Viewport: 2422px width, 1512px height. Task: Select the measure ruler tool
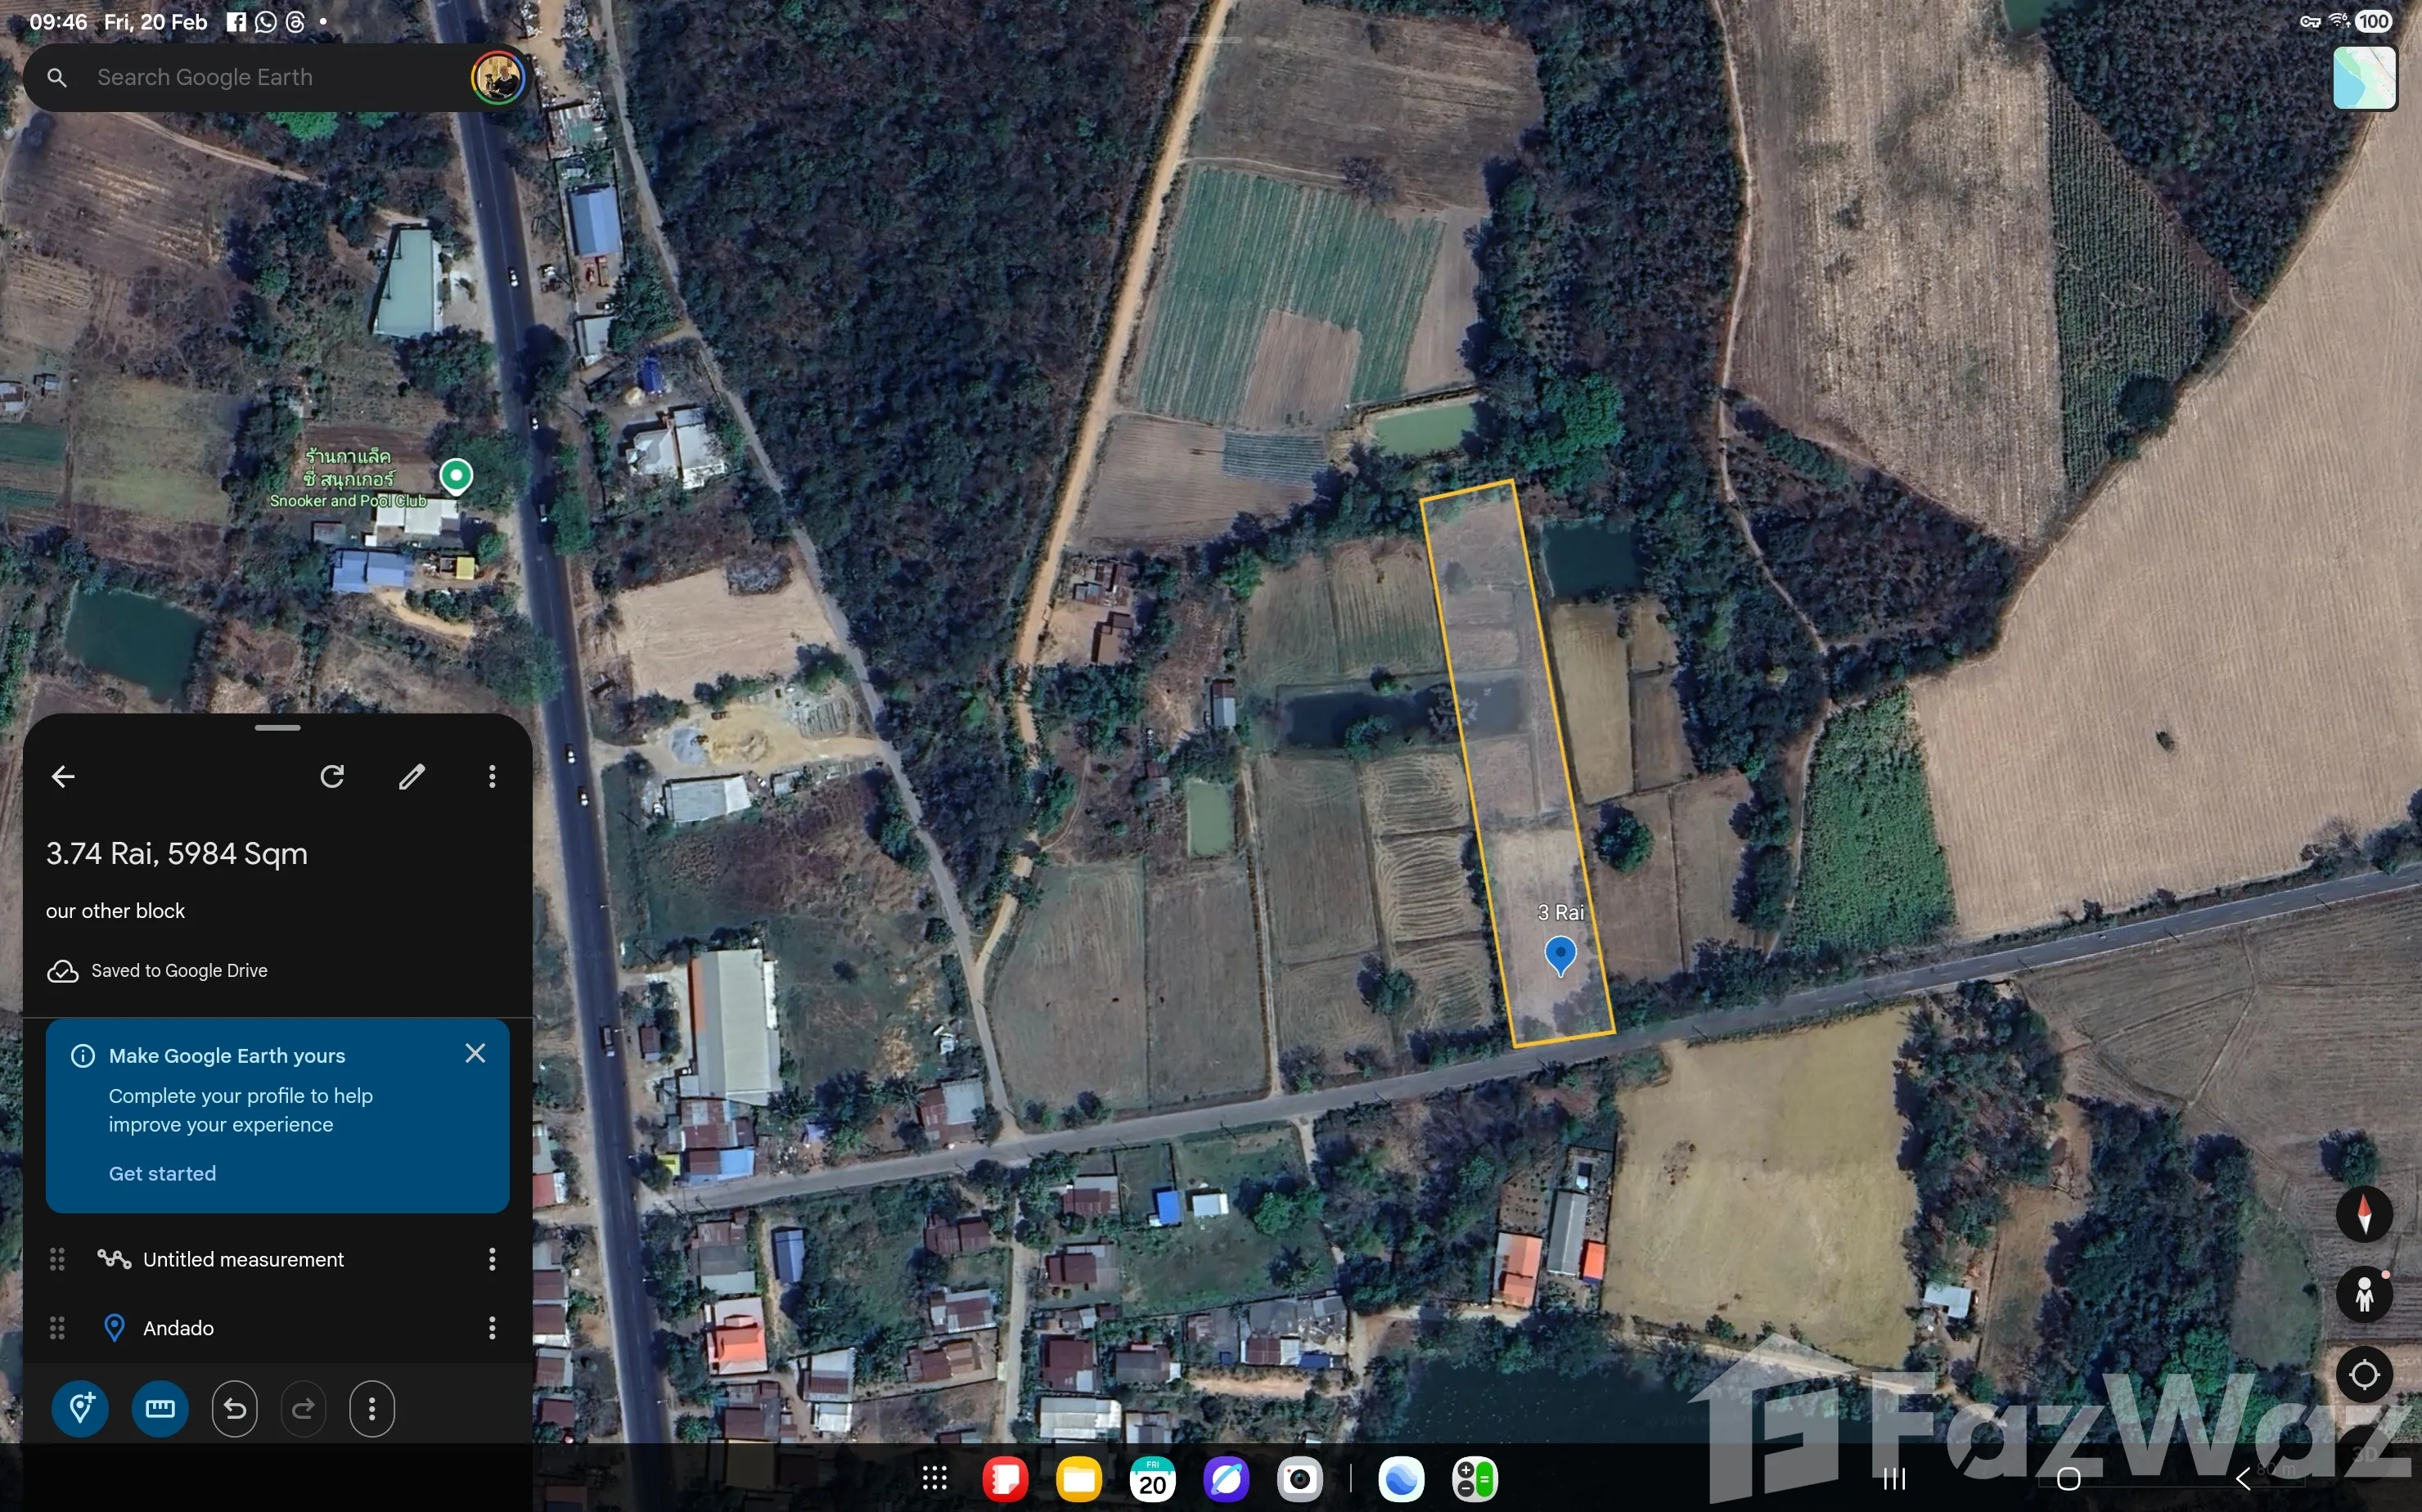point(160,1409)
